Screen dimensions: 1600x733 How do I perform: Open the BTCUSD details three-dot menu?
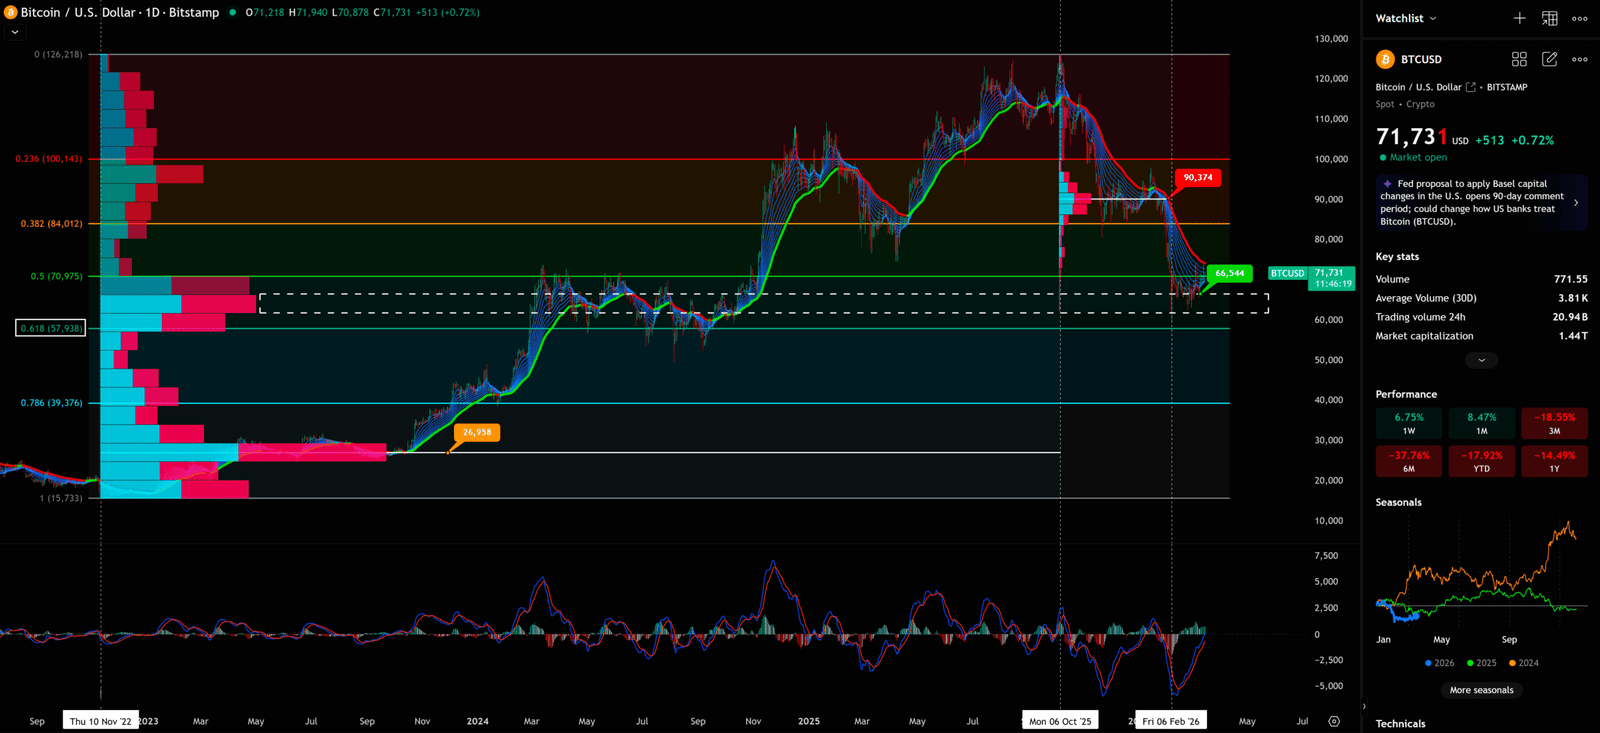[1579, 59]
